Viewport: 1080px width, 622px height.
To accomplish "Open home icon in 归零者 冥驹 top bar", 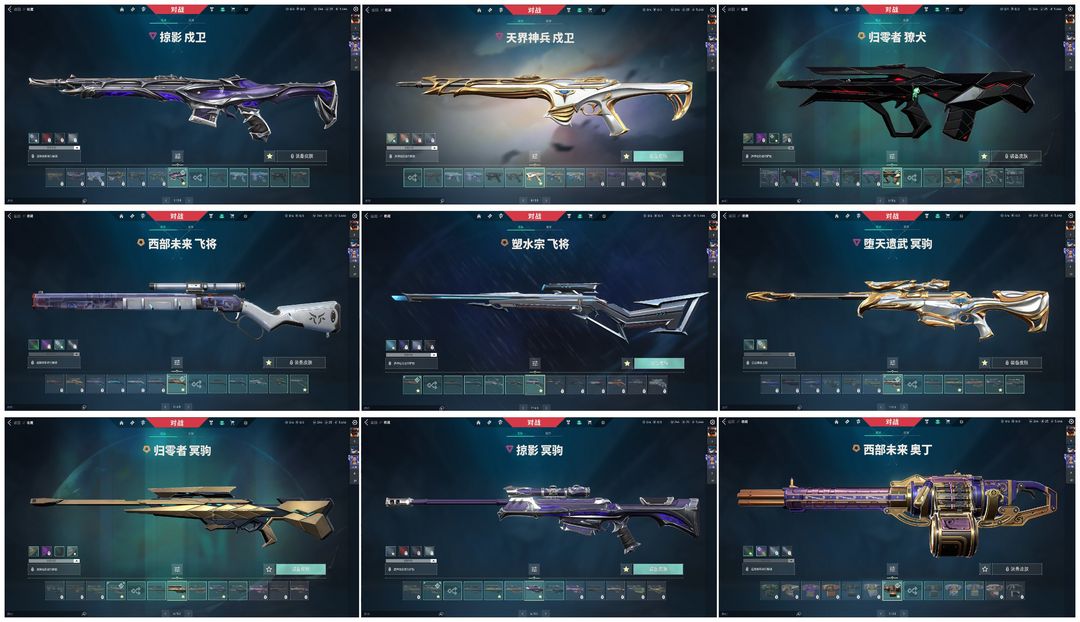I will point(122,422).
